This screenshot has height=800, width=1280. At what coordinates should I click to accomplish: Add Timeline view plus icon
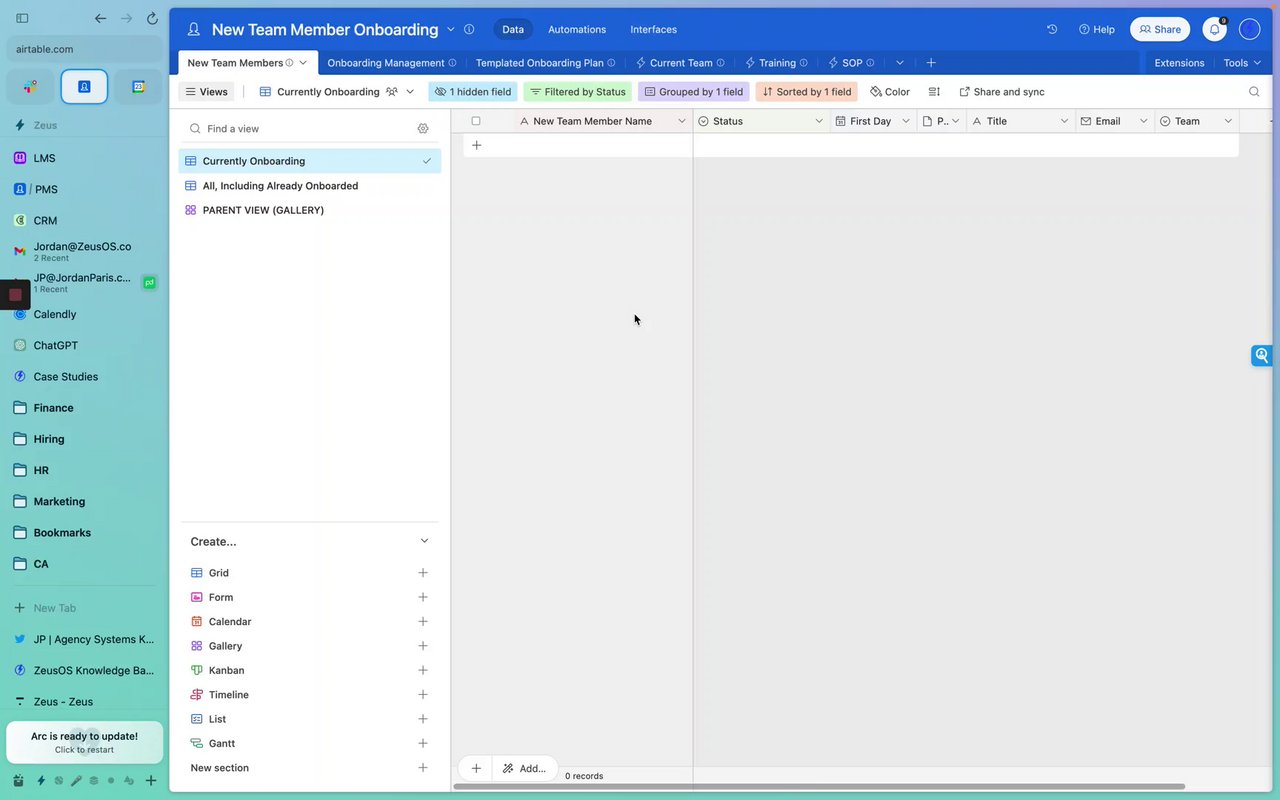[423, 694]
